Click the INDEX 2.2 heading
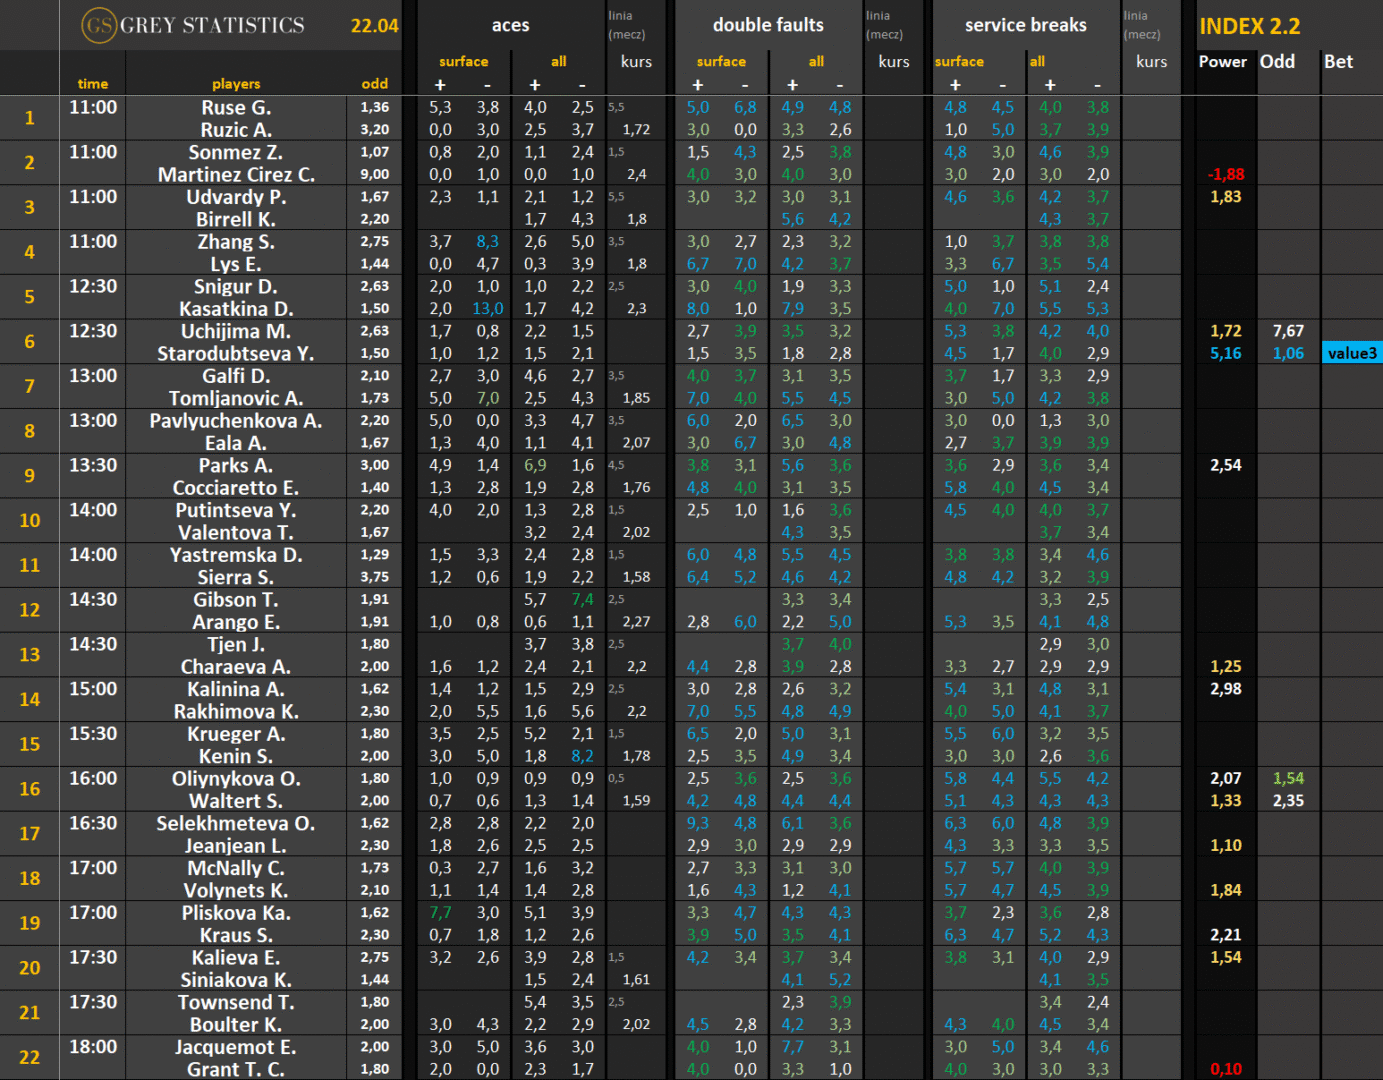Image resolution: width=1383 pixels, height=1080 pixels. point(1250,27)
